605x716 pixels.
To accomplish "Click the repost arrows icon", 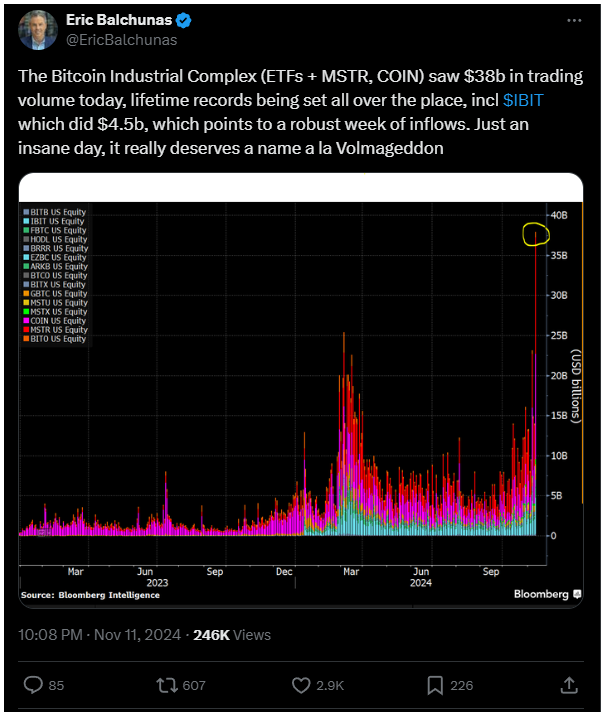I will tap(167, 685).
